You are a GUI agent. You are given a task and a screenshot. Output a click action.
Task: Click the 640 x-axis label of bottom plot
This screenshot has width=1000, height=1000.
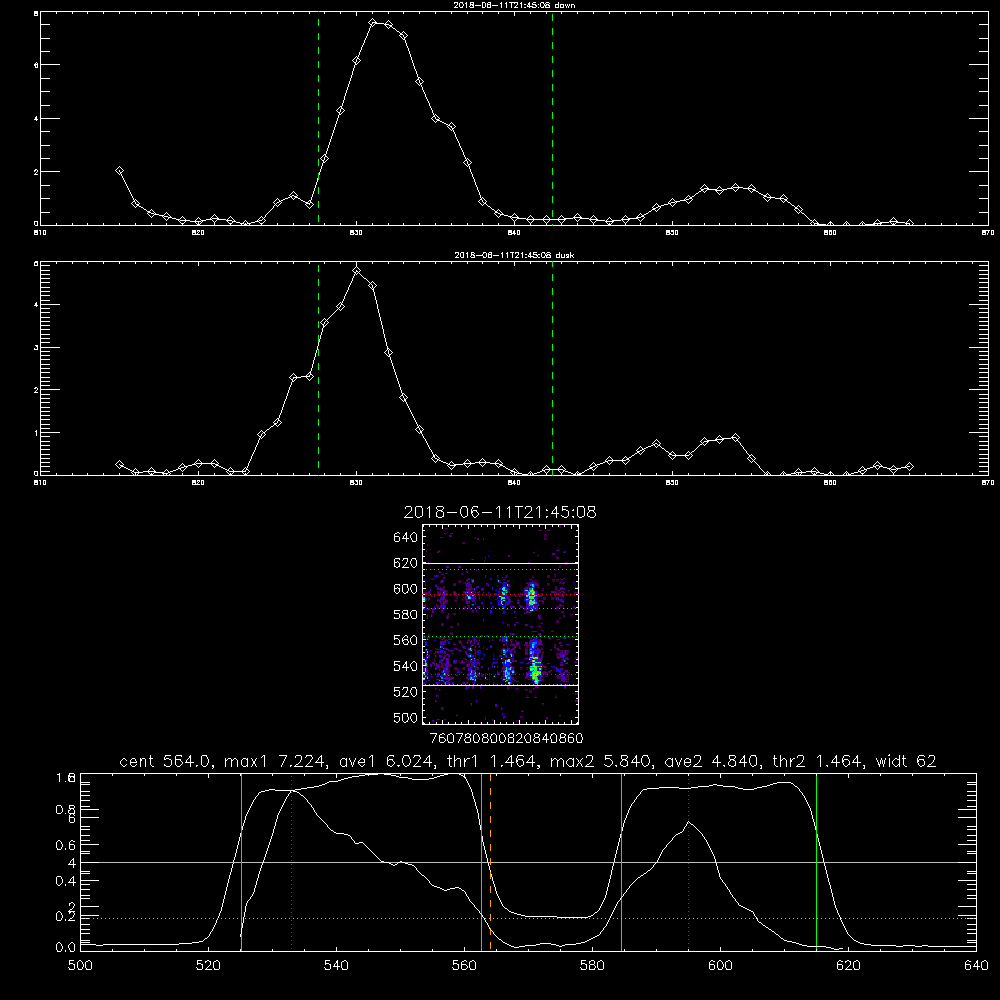[x=976, y=966]
